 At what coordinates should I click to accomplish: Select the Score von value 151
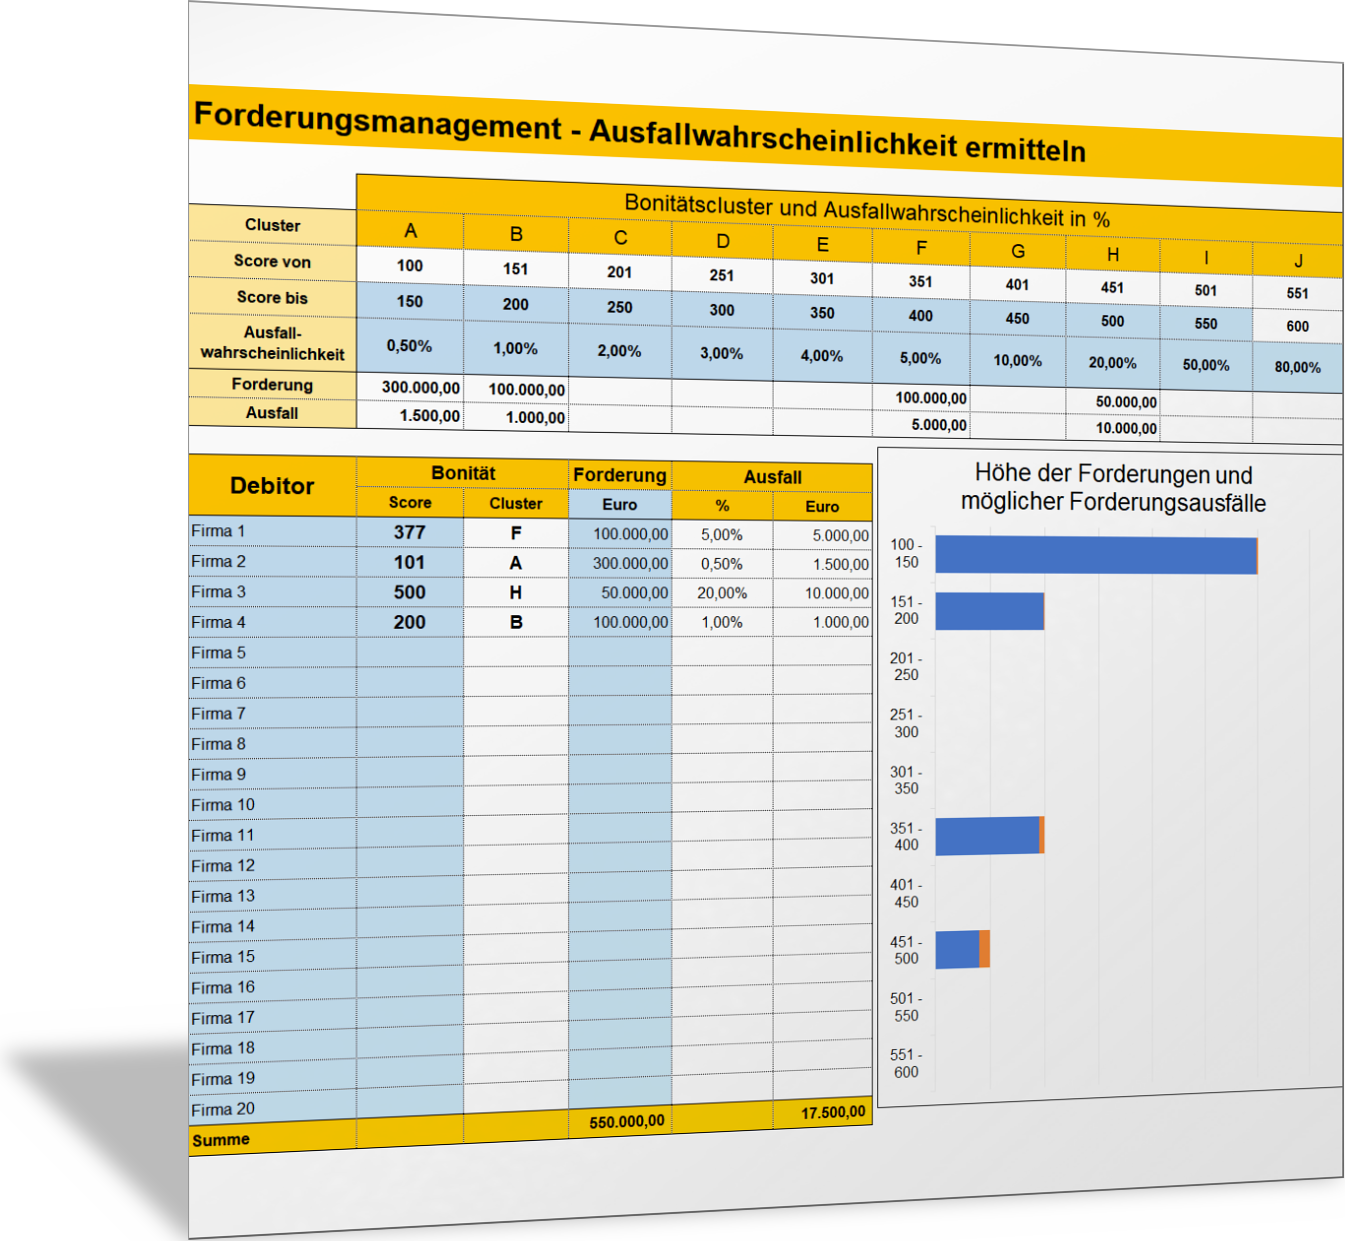coord(516,268)
